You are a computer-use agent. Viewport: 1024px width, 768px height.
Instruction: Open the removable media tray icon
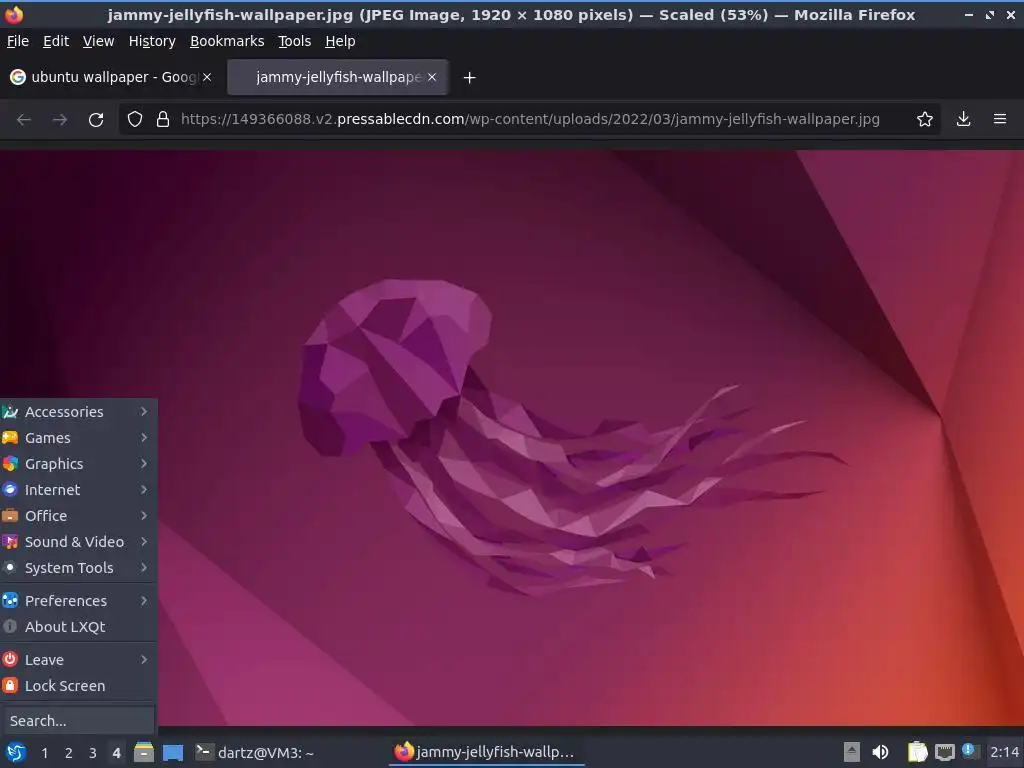(x=852, y=752)
